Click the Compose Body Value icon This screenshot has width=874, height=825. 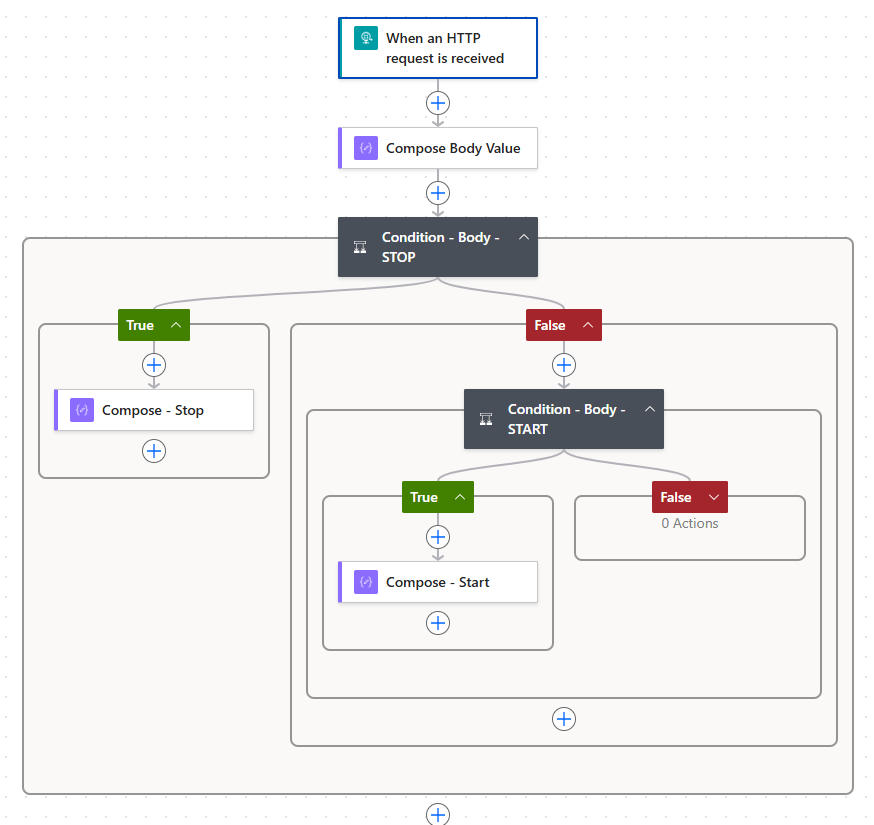click(366, 148)
